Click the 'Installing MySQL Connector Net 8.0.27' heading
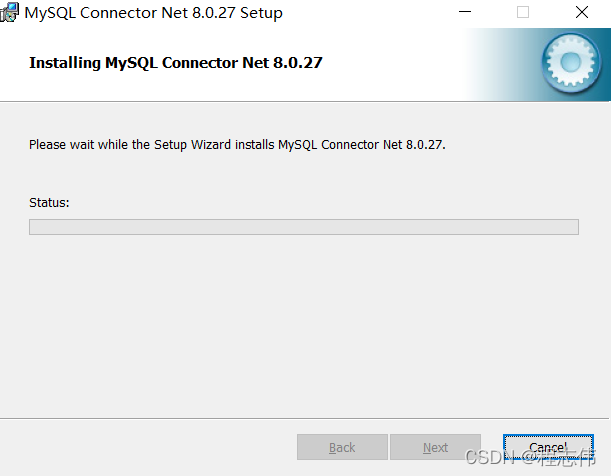The image size is (611, 476). [x=176, y=63]
